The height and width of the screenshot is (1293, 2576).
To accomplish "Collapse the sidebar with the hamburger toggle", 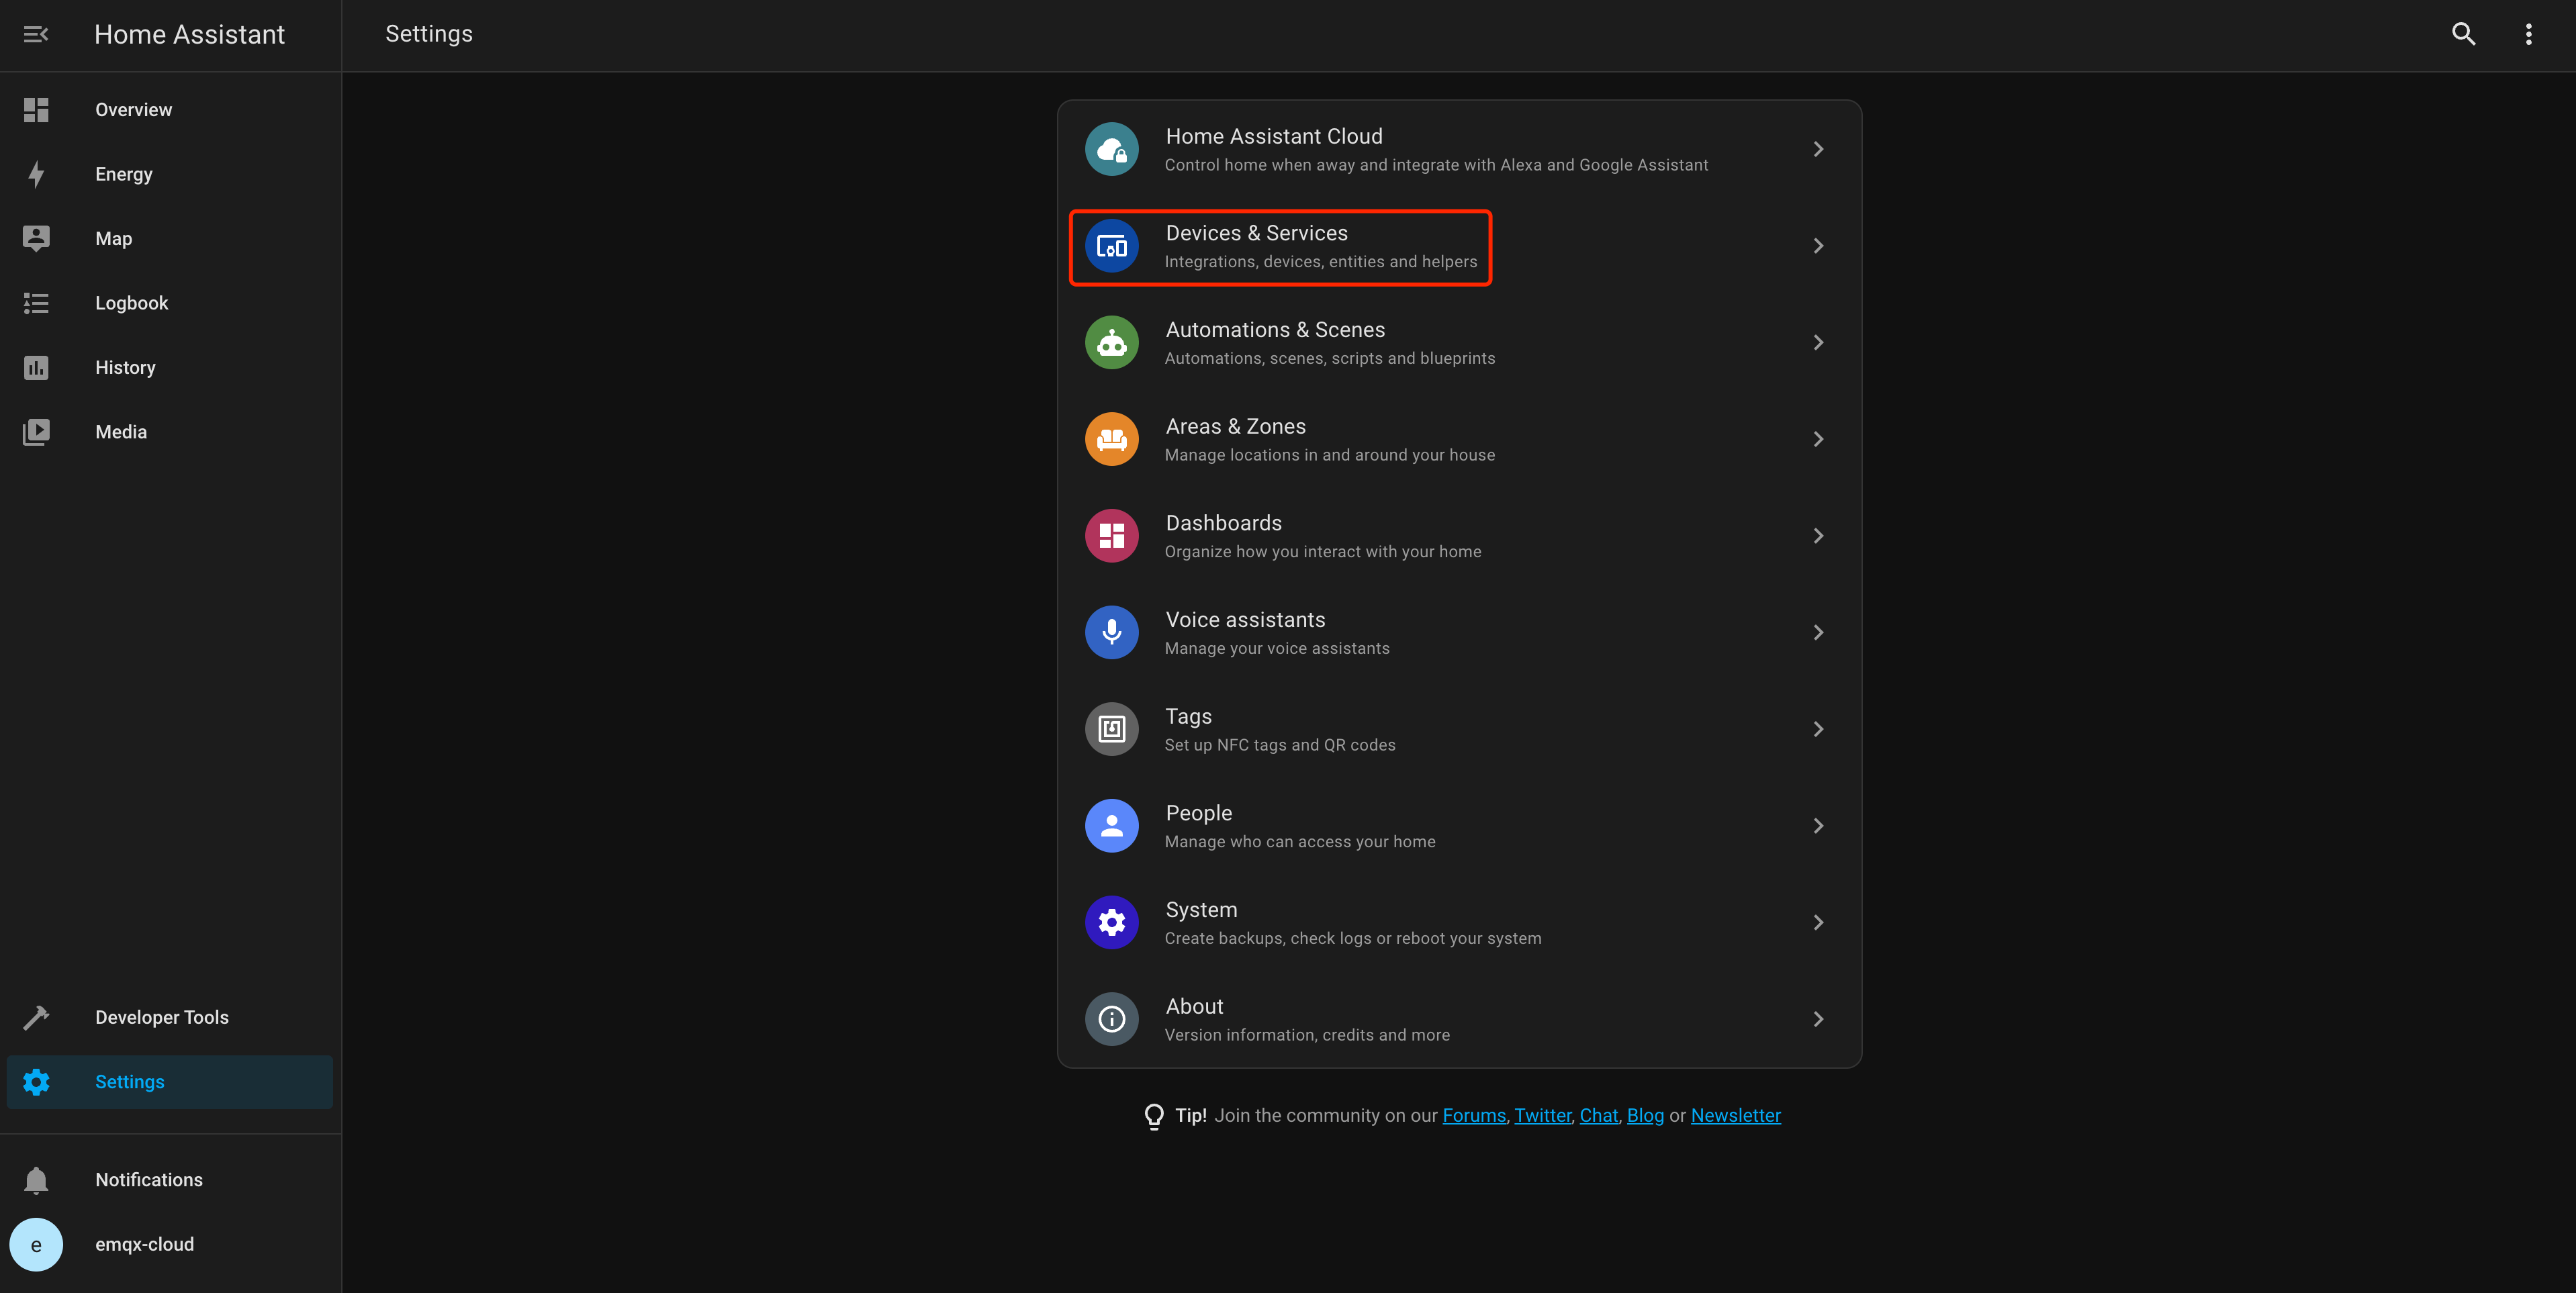I will 36,33.
